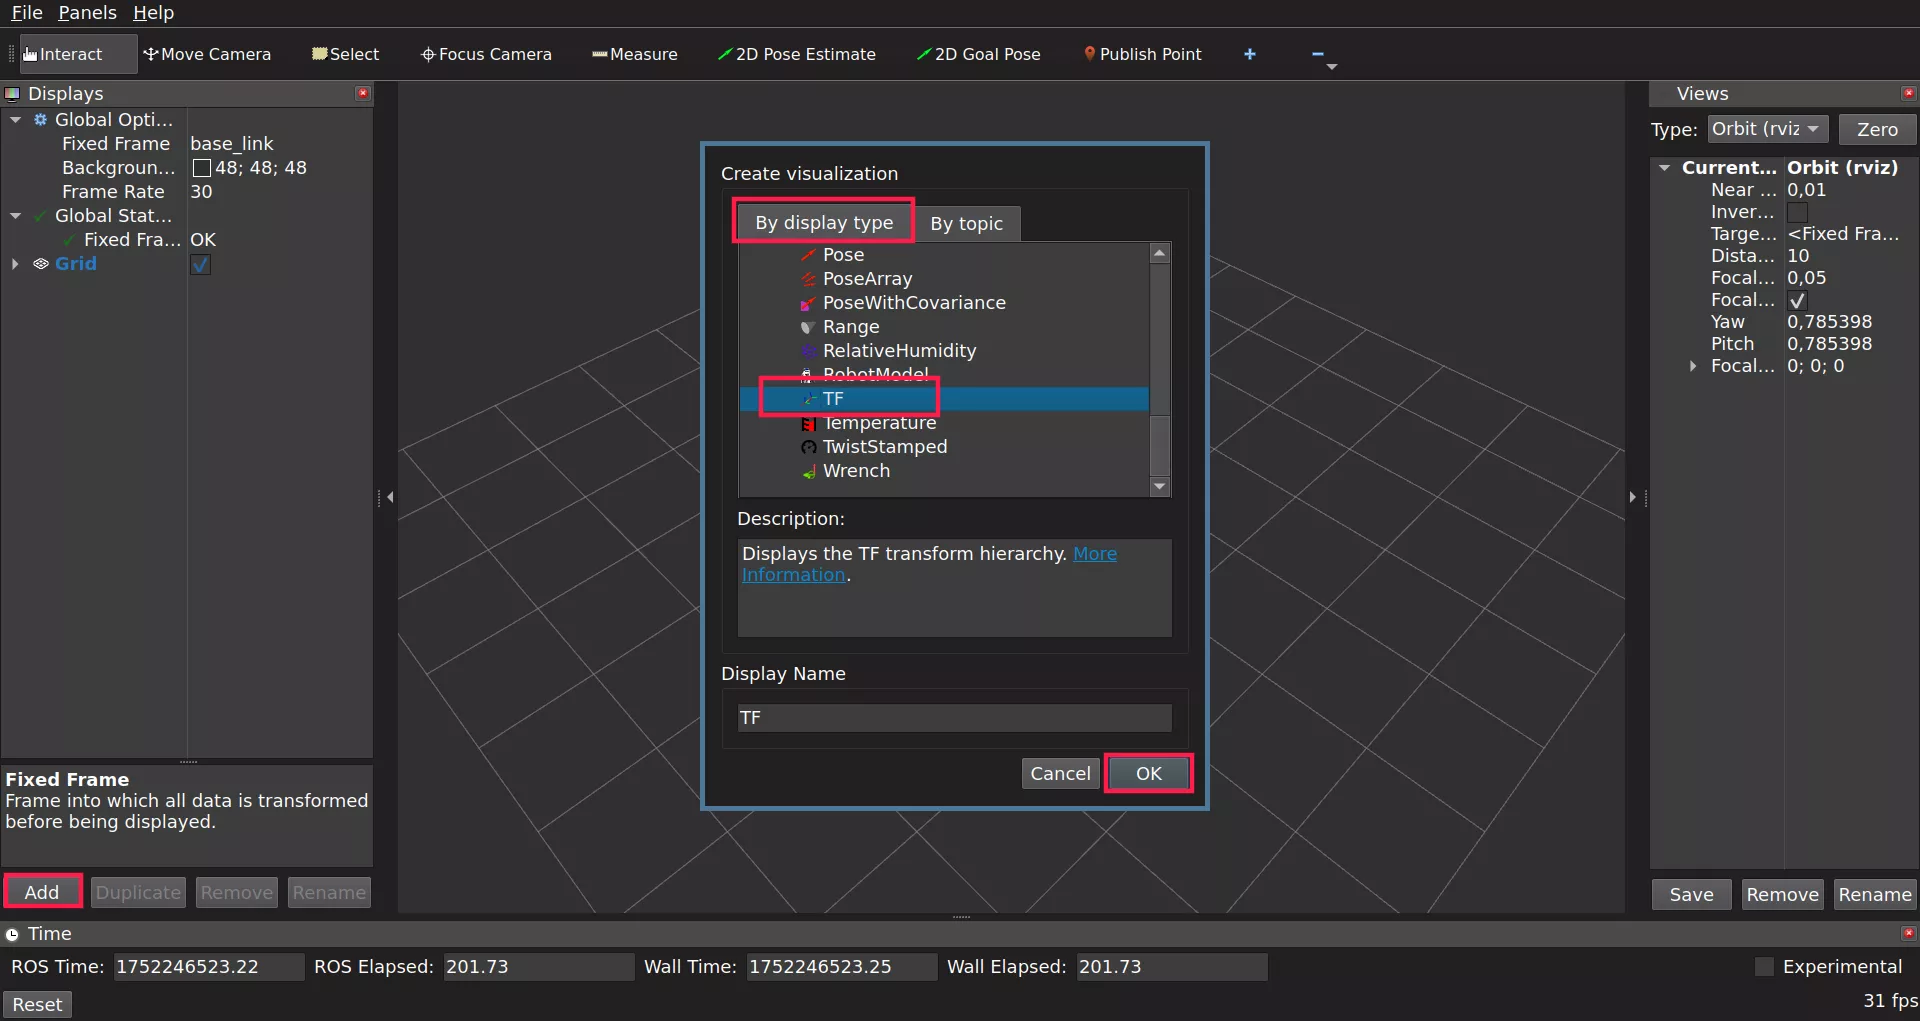Activate the Focus Camera tool

pyautogui.click(x=486, y=54)
